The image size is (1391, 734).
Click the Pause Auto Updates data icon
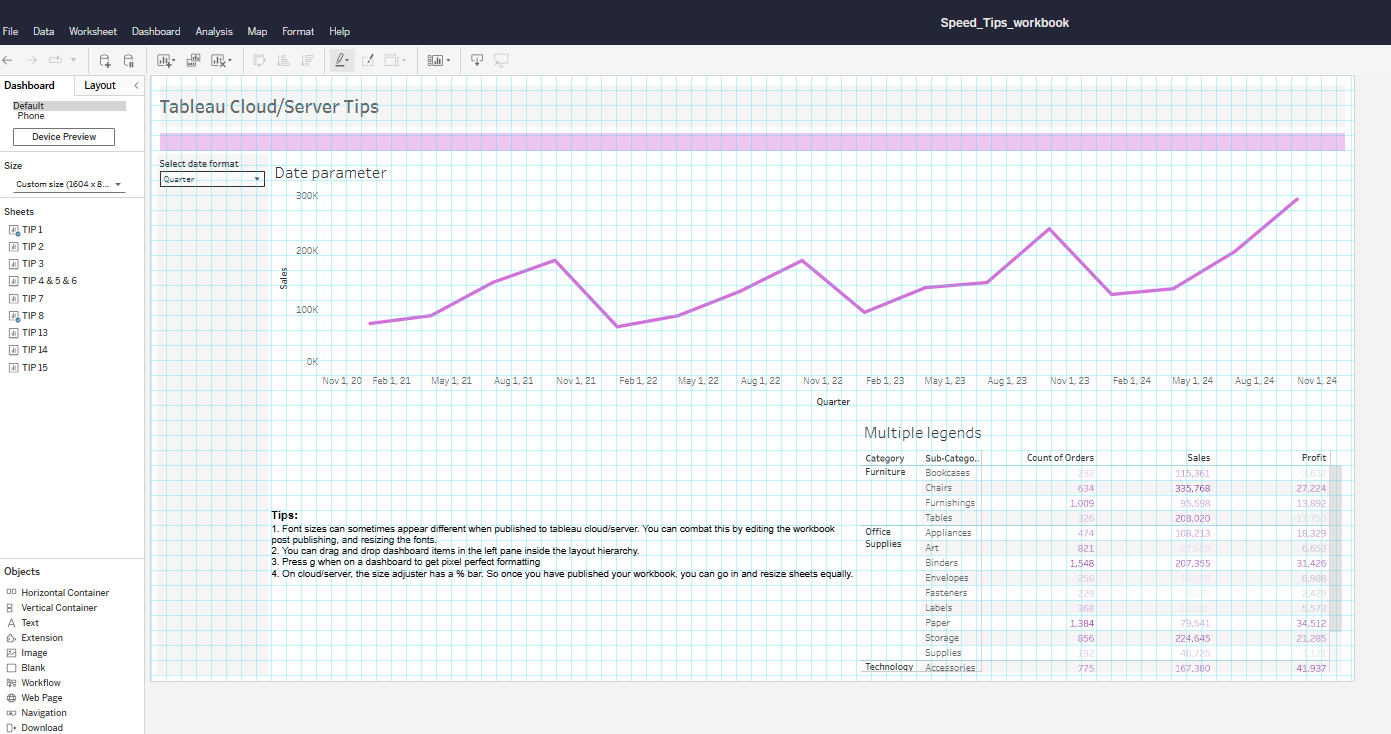point(129,60)
